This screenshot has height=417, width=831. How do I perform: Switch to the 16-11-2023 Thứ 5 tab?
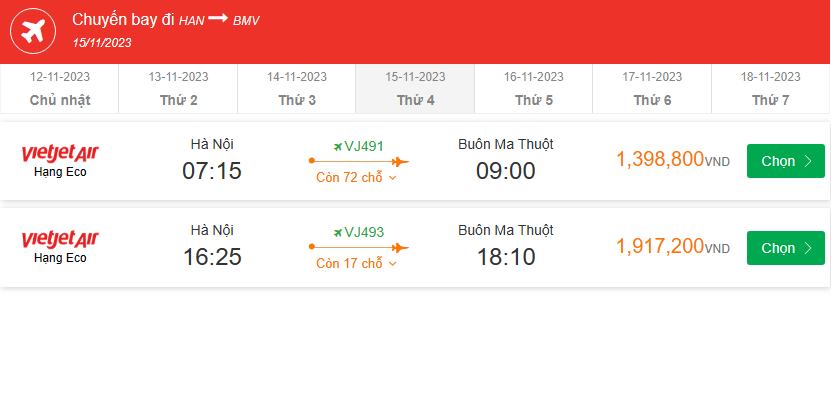534,88
